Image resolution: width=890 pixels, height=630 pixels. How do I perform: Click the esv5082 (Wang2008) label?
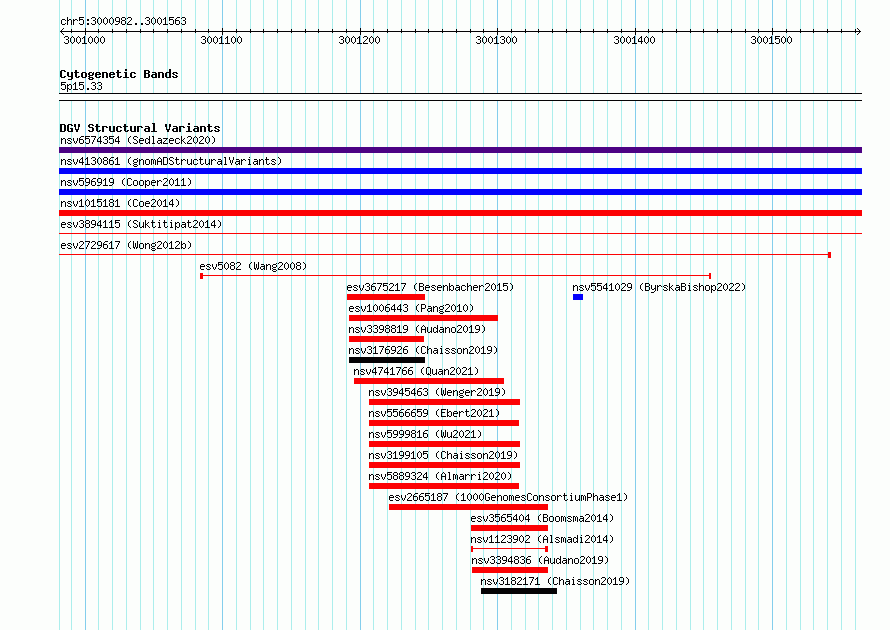coord(253,266)
